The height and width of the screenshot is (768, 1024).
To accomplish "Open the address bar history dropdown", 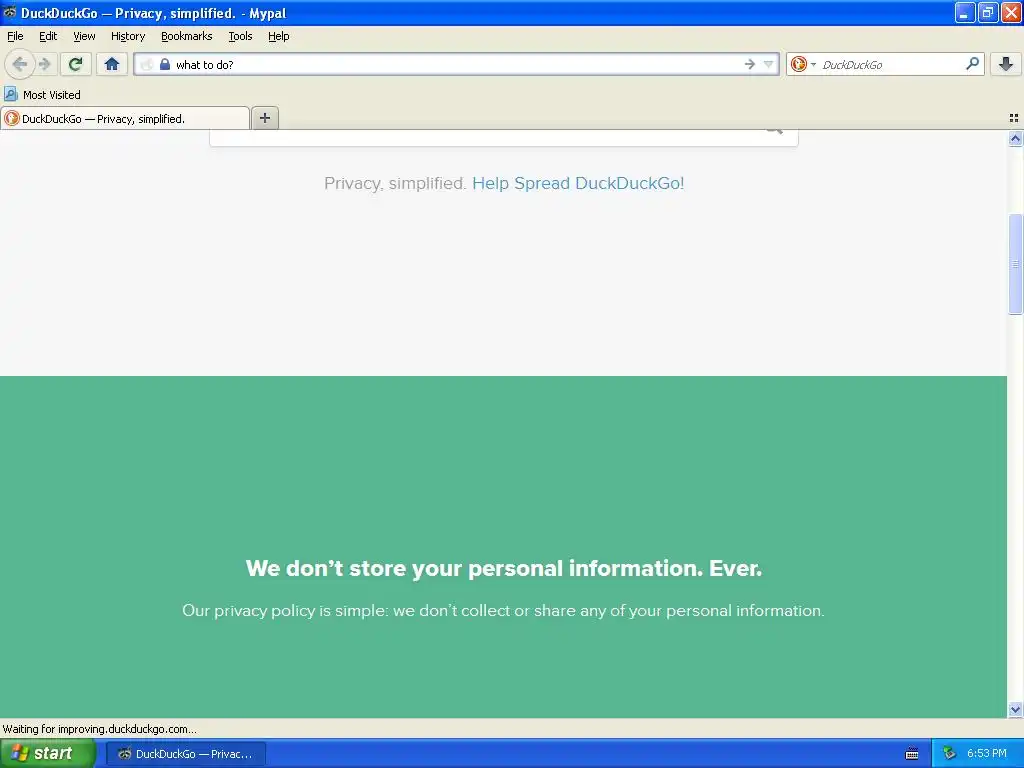I will pyautogui.click(x=769, y=64).
